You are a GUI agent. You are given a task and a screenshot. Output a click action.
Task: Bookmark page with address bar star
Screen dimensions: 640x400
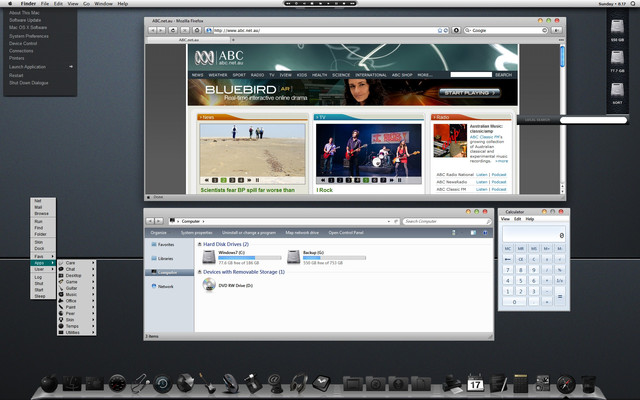(440, 30)
